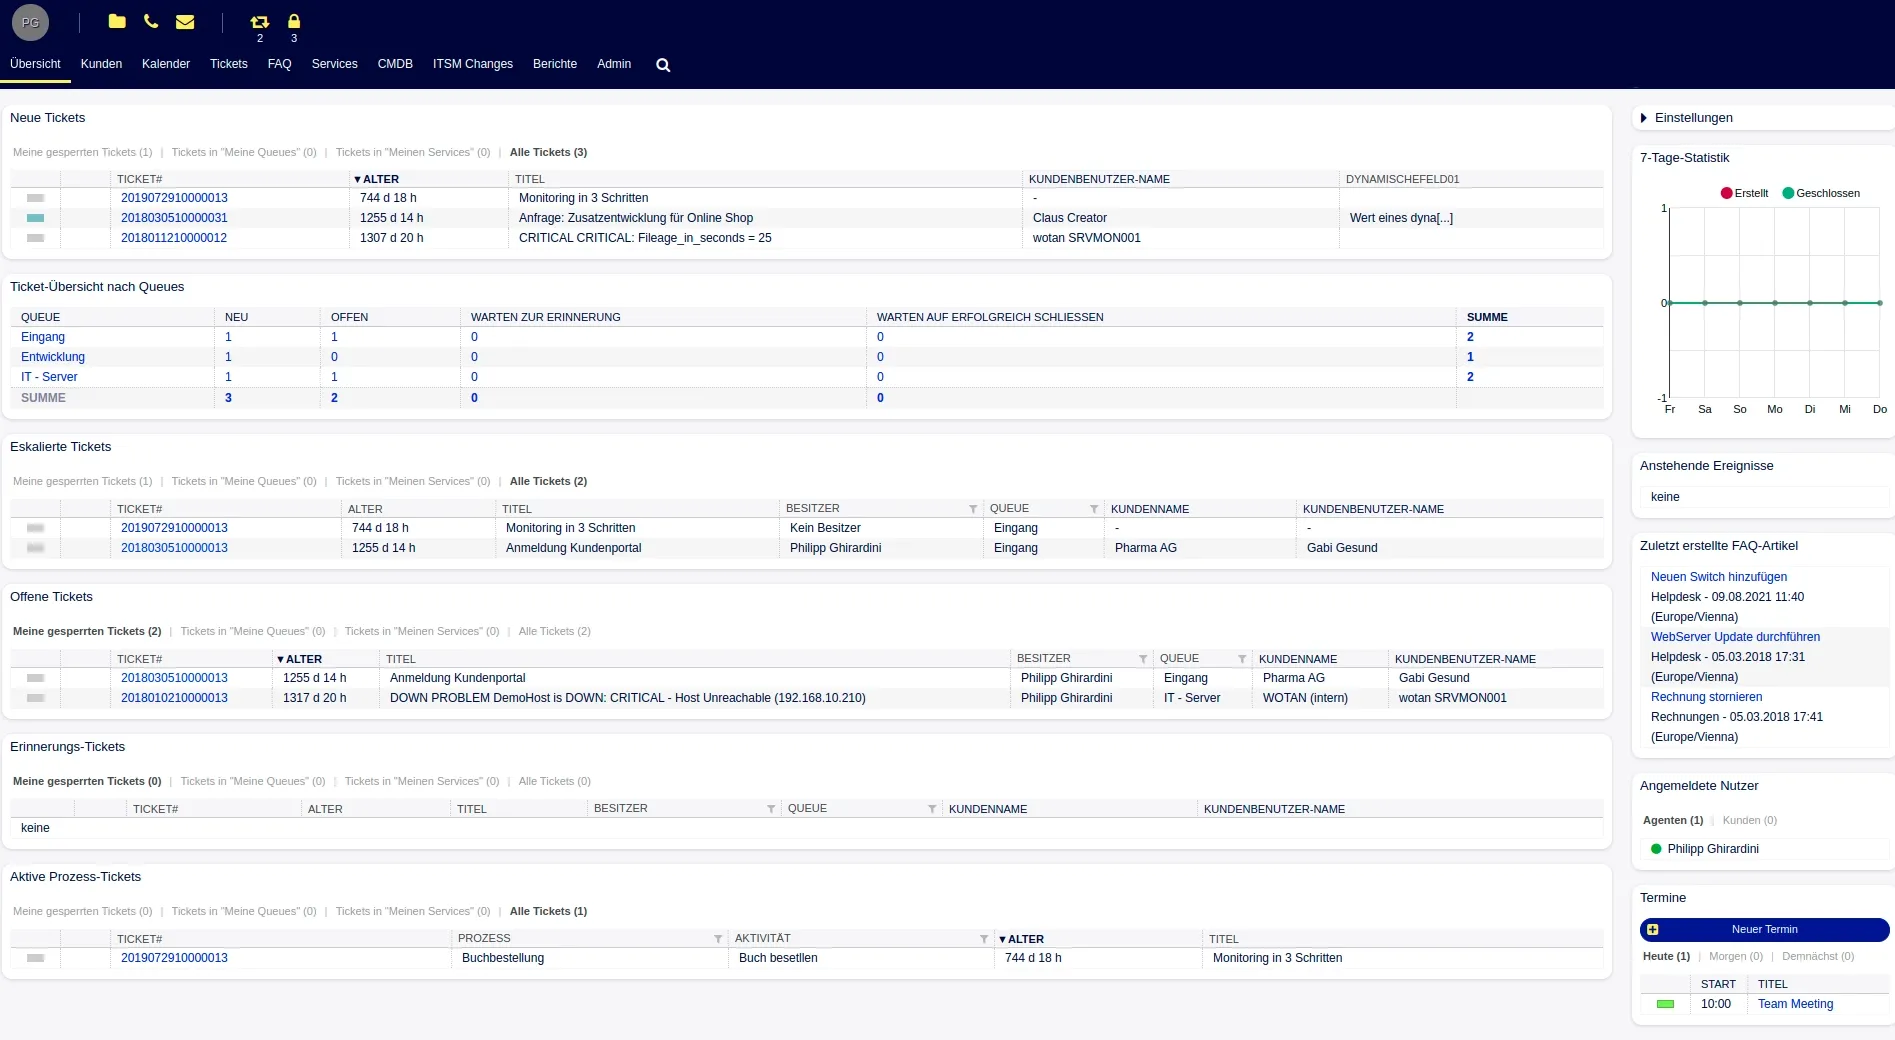The image size is (1895, 1040).
Task: Open responsible tickets icon showing 2
Action: pyautogui.click(x=260, y=22)
